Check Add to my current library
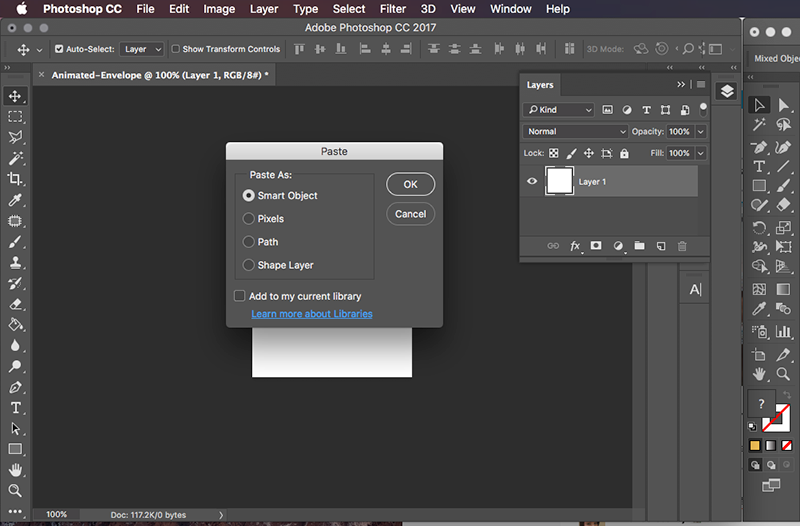The height and width of the screenshot is (526, 800). click(239, 296)
